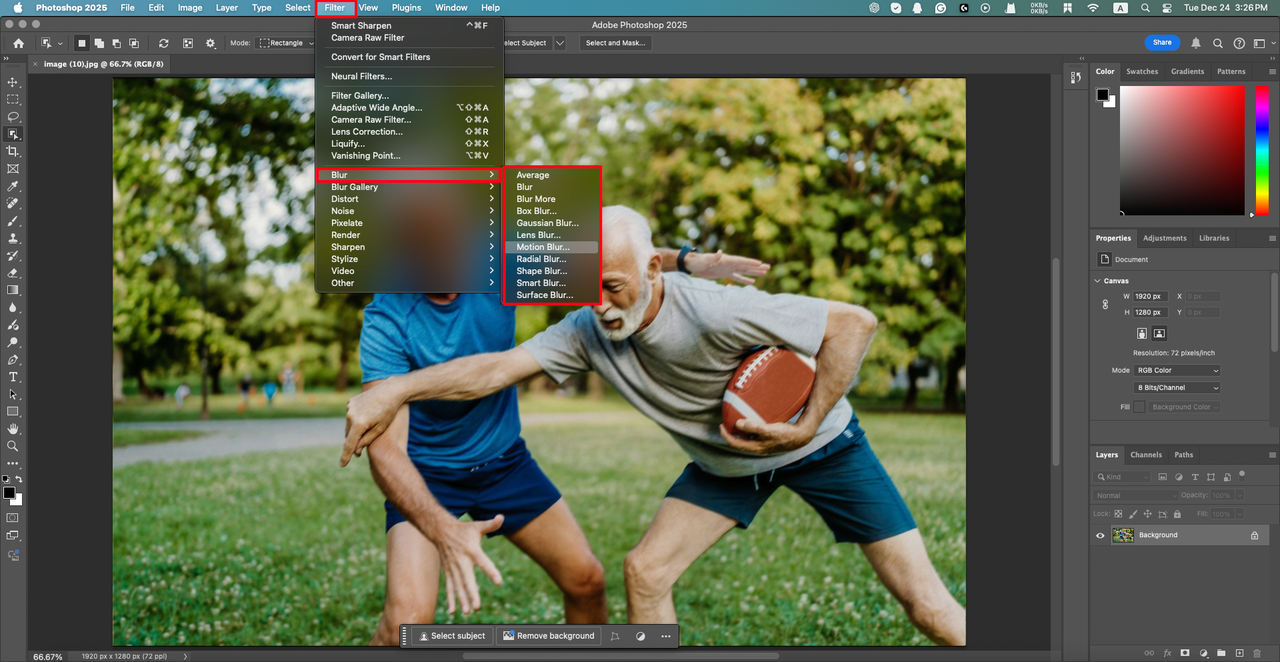The width and height of the screenshot is (1280, 662).
Task: Select the Zoom tool
Action: 13,446
